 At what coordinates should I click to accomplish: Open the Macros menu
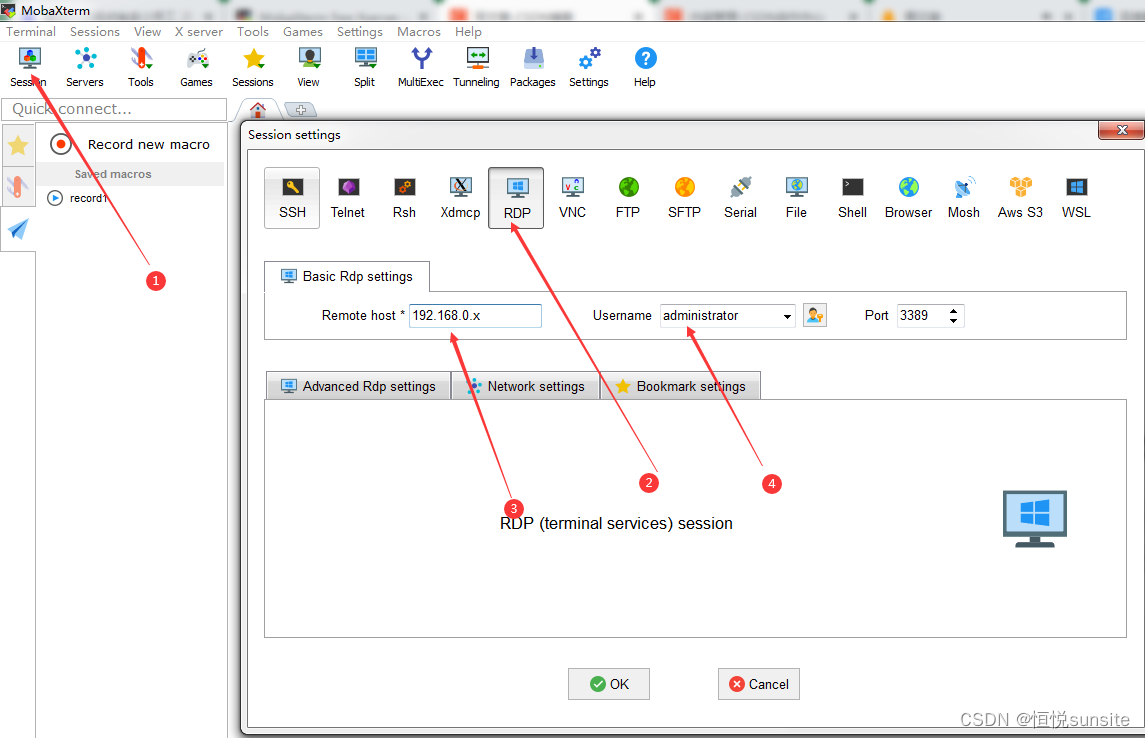point(418,31)
